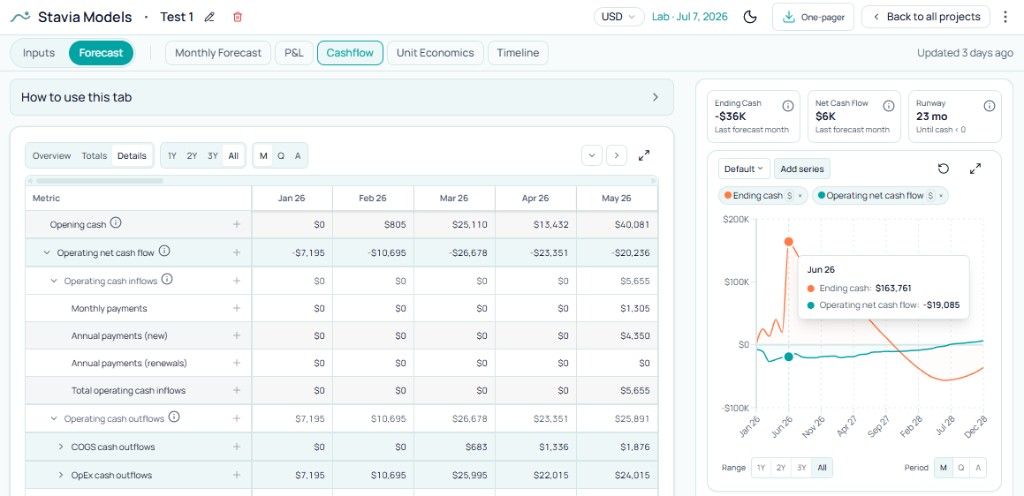The width and height of the screenshot is (1024, 496).
Task: Select Overview table view
Action: [52, 156]
